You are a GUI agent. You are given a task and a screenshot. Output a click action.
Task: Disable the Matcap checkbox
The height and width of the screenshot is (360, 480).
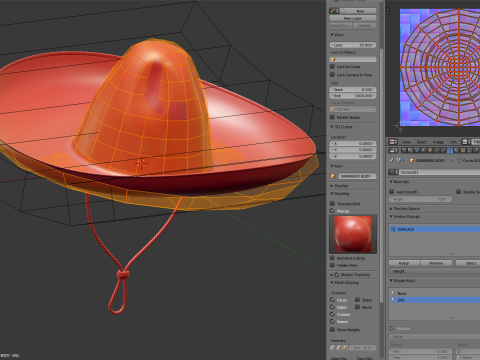point(332,211)
